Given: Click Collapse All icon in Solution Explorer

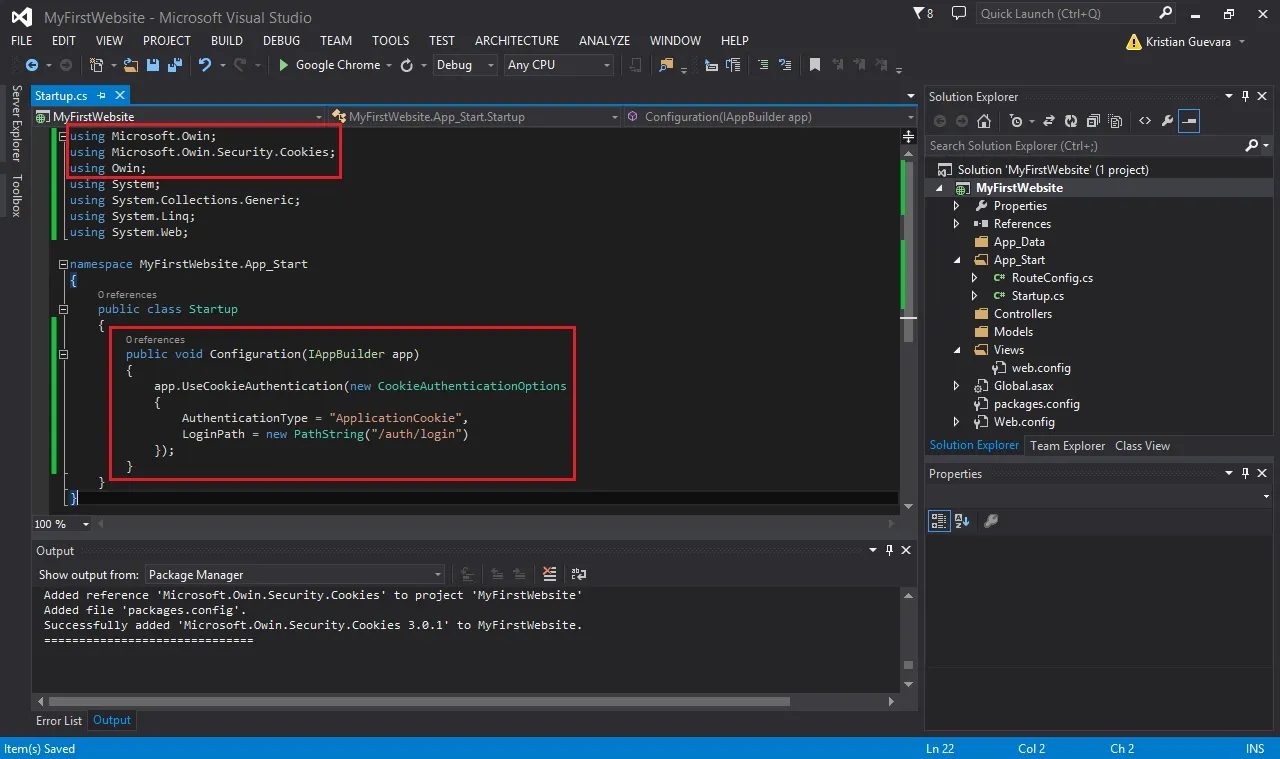Looking at the screenshot, I should 1092,121.
